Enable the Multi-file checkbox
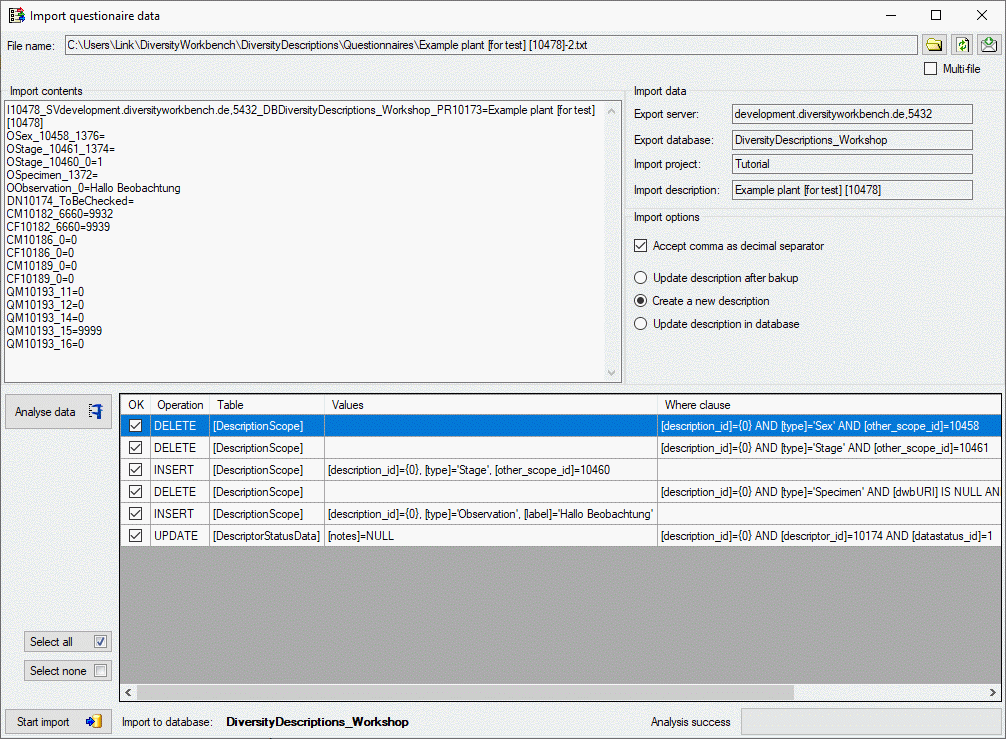 pyautogui.click(x=931, y=69)
